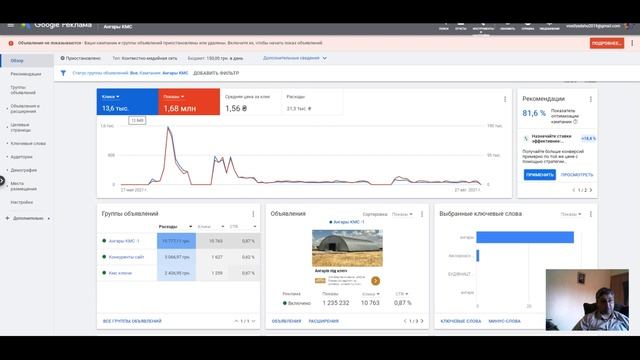Screen dimensions: 640x360
Task: Click the longest blue keyword bar
Action: [x=525, y=237]
